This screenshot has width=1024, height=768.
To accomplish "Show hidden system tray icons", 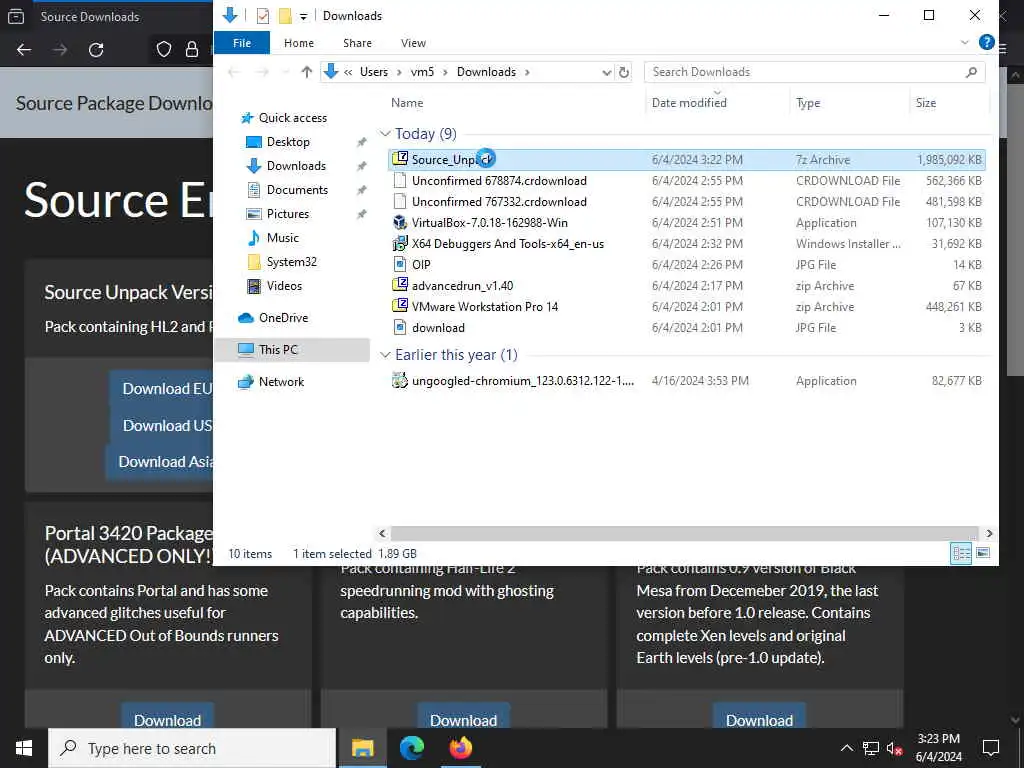I will coord(846,748).
